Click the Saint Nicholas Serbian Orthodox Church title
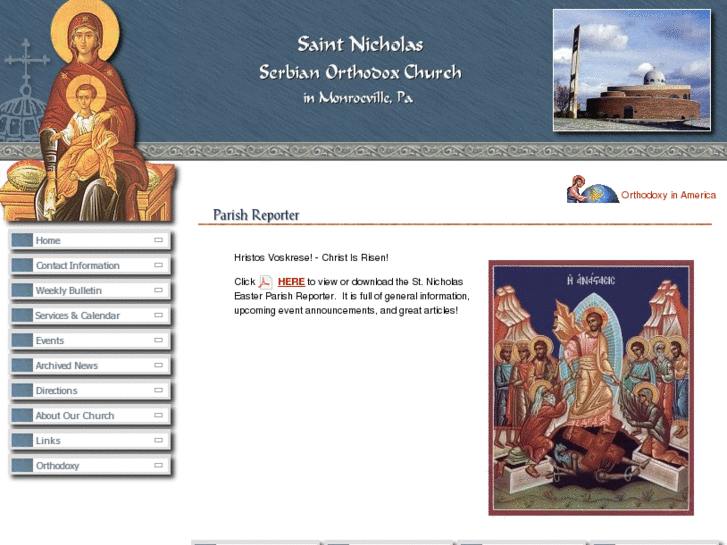The height and width of the screenshot is (545, 727). coord(360,70)
